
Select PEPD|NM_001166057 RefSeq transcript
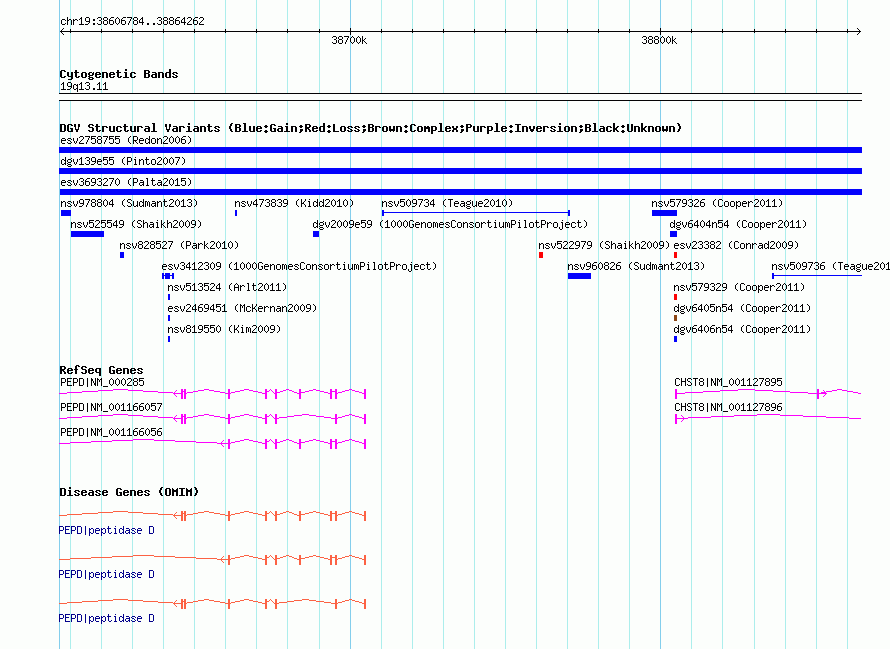(111, 407)
